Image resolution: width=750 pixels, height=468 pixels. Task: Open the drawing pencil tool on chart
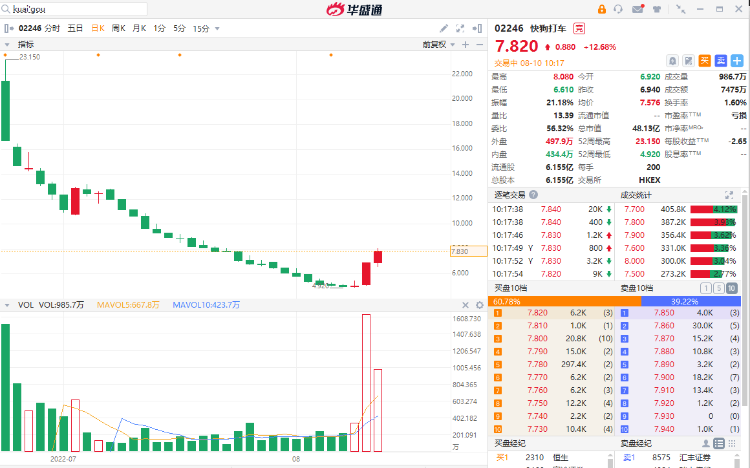444,28
